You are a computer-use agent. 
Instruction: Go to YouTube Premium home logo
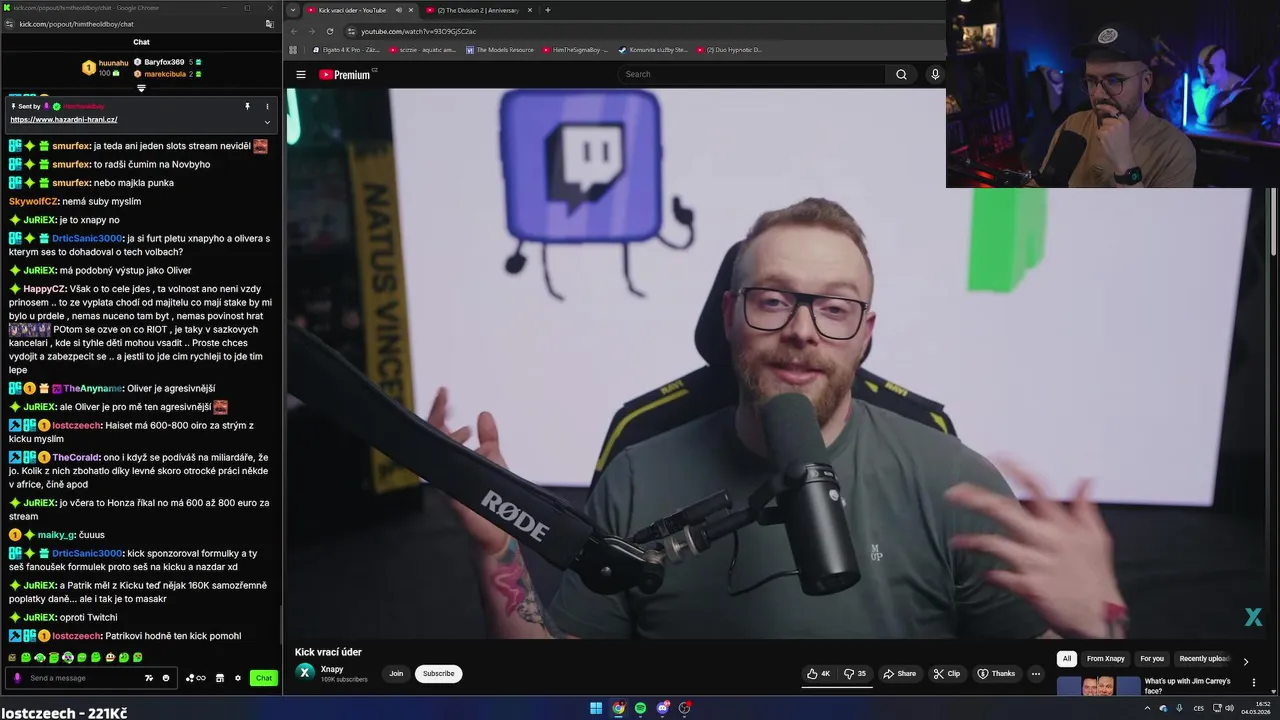click(347, 74)
